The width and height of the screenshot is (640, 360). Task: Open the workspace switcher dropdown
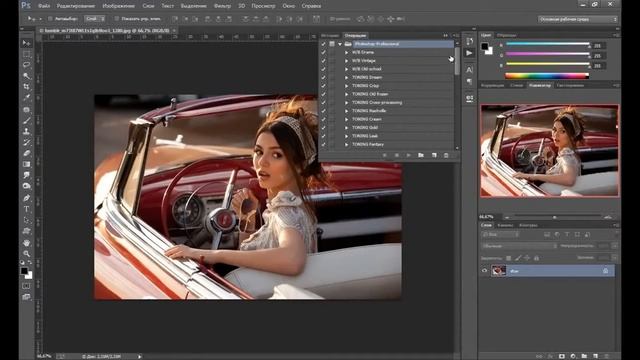pos(578,19)
